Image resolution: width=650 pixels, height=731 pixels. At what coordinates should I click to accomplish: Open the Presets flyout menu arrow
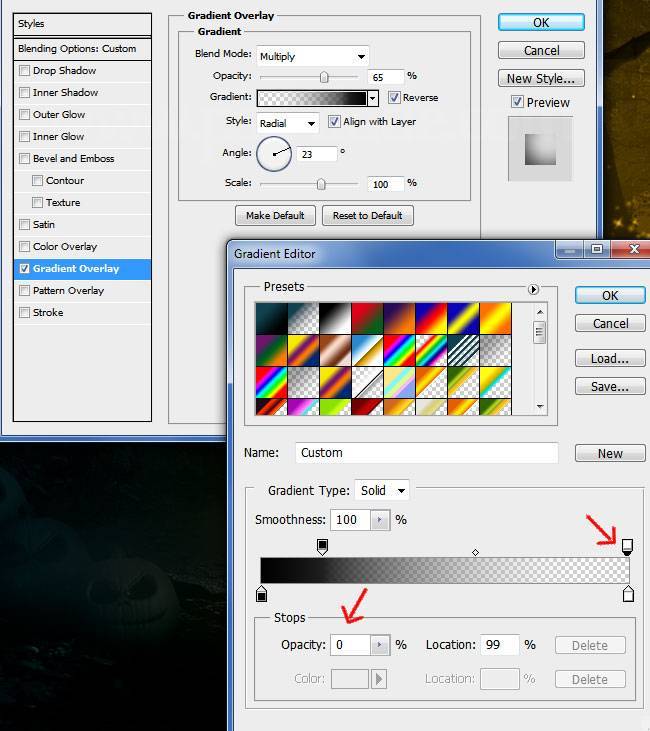[534, 289]
